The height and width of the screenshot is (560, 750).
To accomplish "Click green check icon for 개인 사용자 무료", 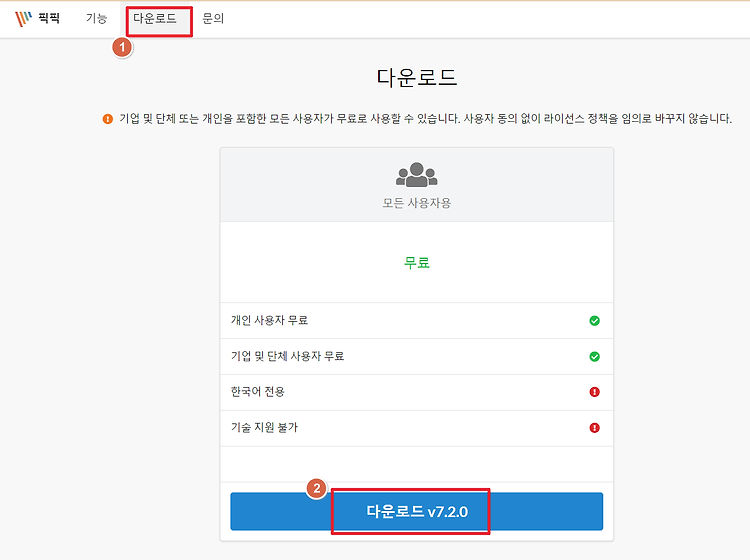I will [x=595, y=321].
